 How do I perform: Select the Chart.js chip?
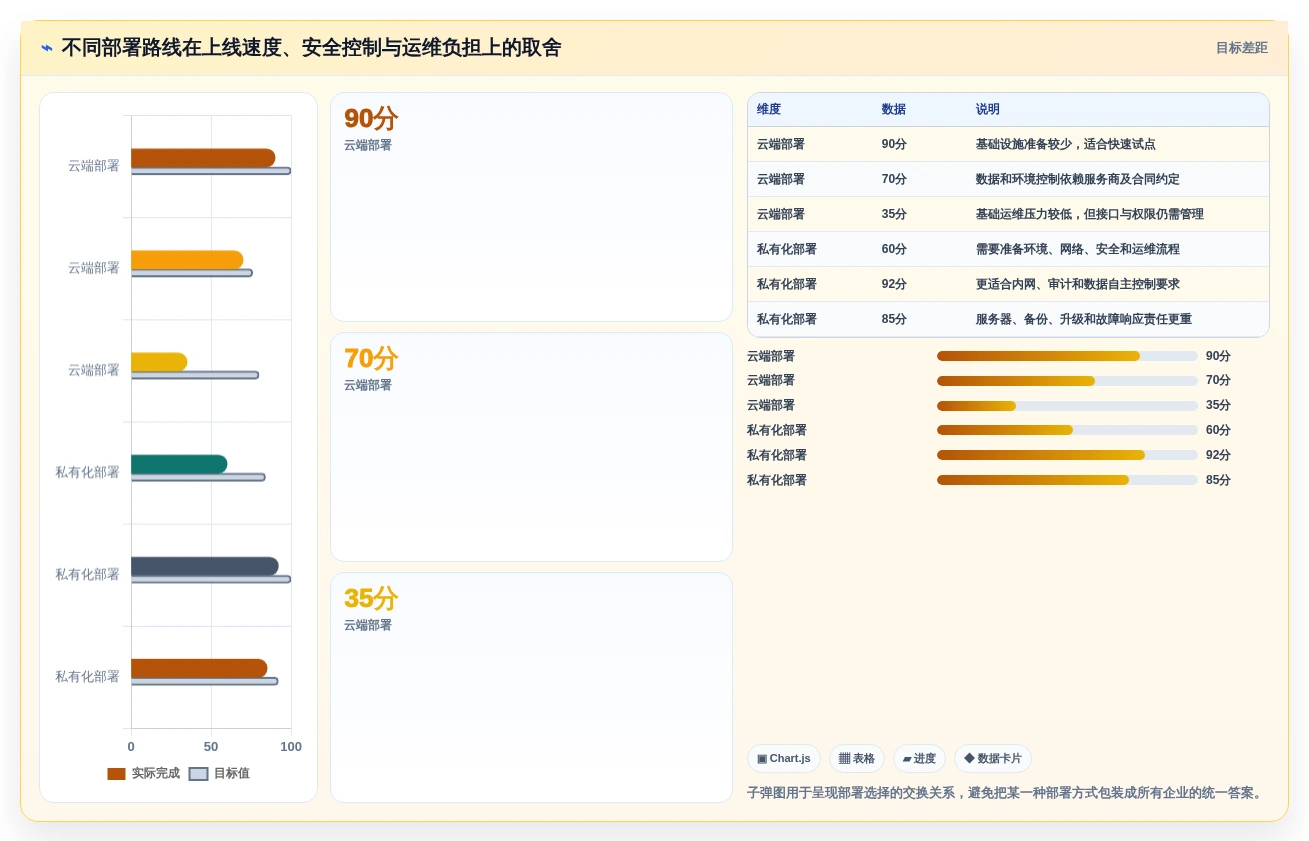(784, 758)
